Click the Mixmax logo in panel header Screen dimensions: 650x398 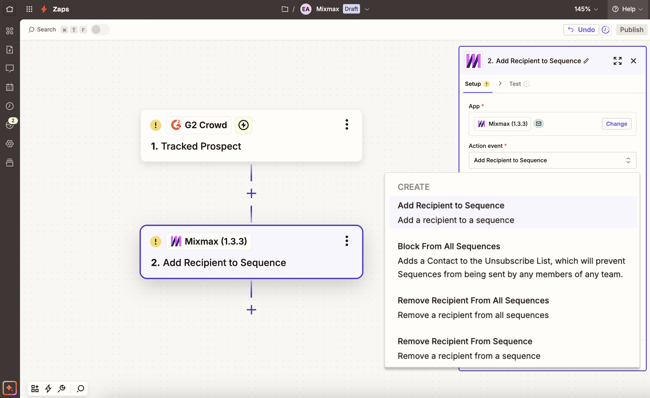pyautogui.click(x=473, y=61)
